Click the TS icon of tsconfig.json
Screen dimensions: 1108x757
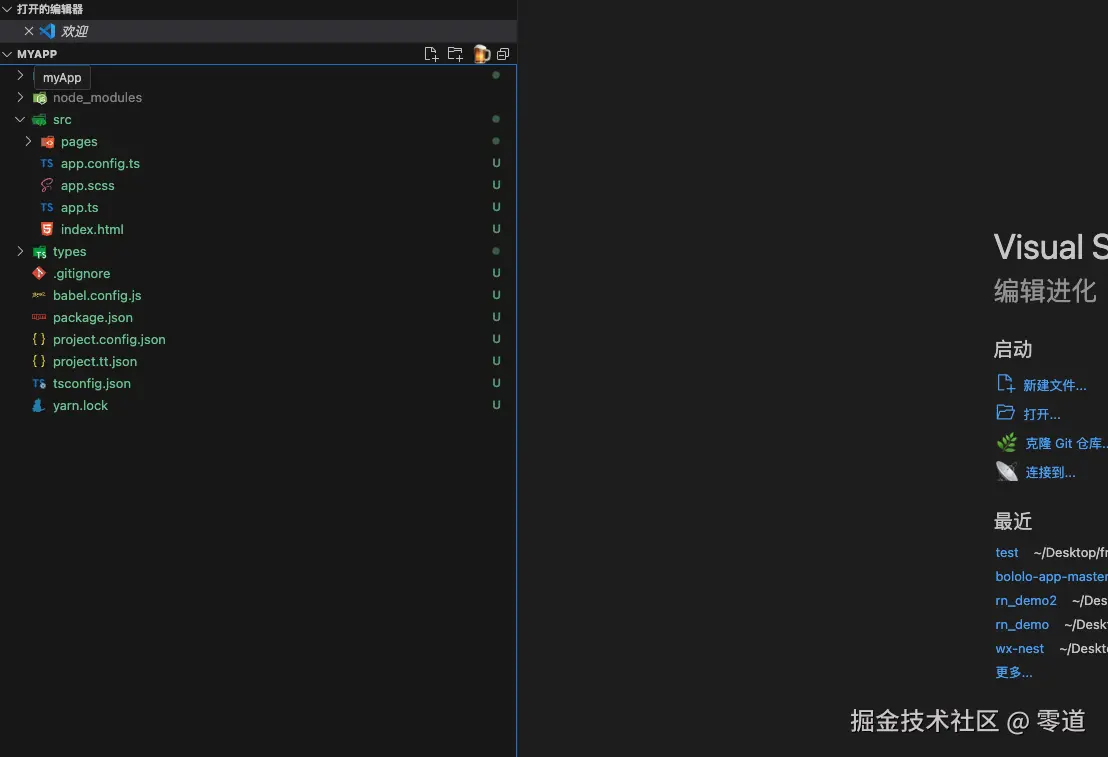tap(39, 383)
